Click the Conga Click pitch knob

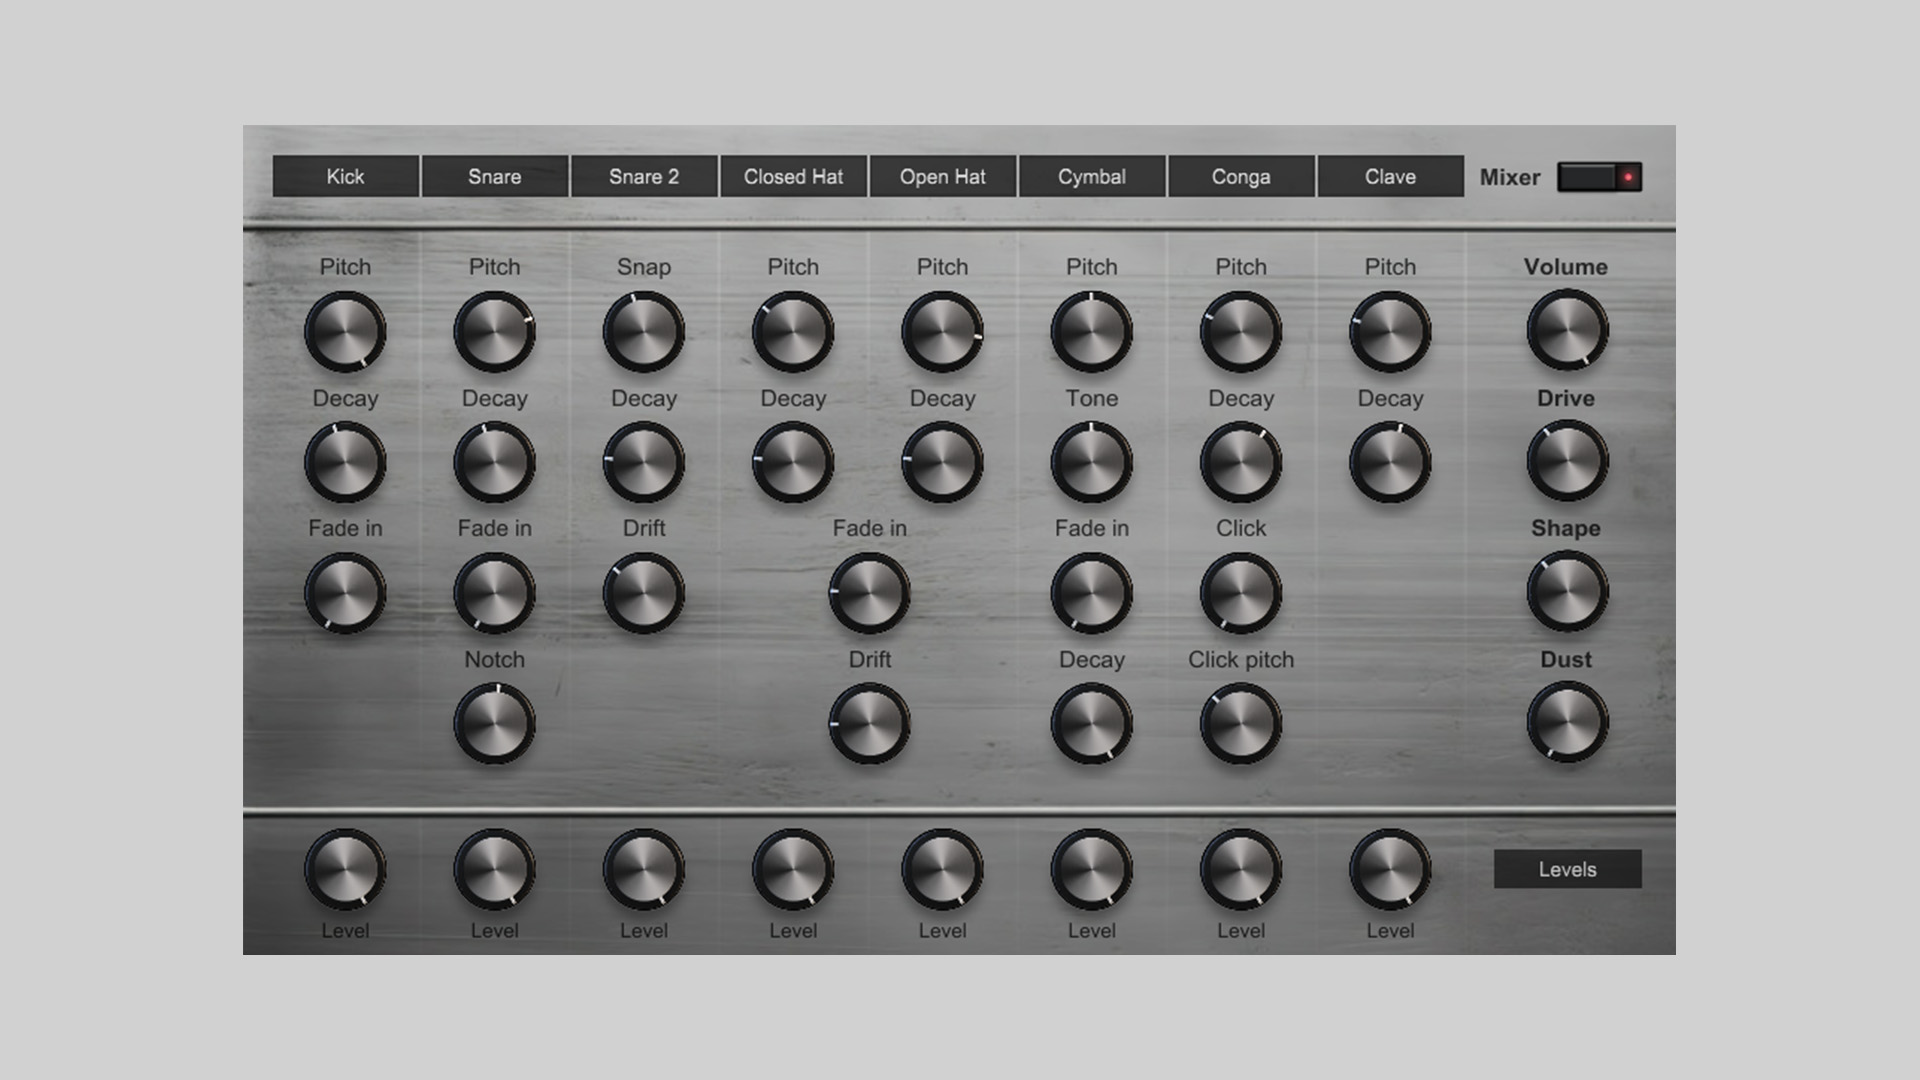click(1240, 723)
